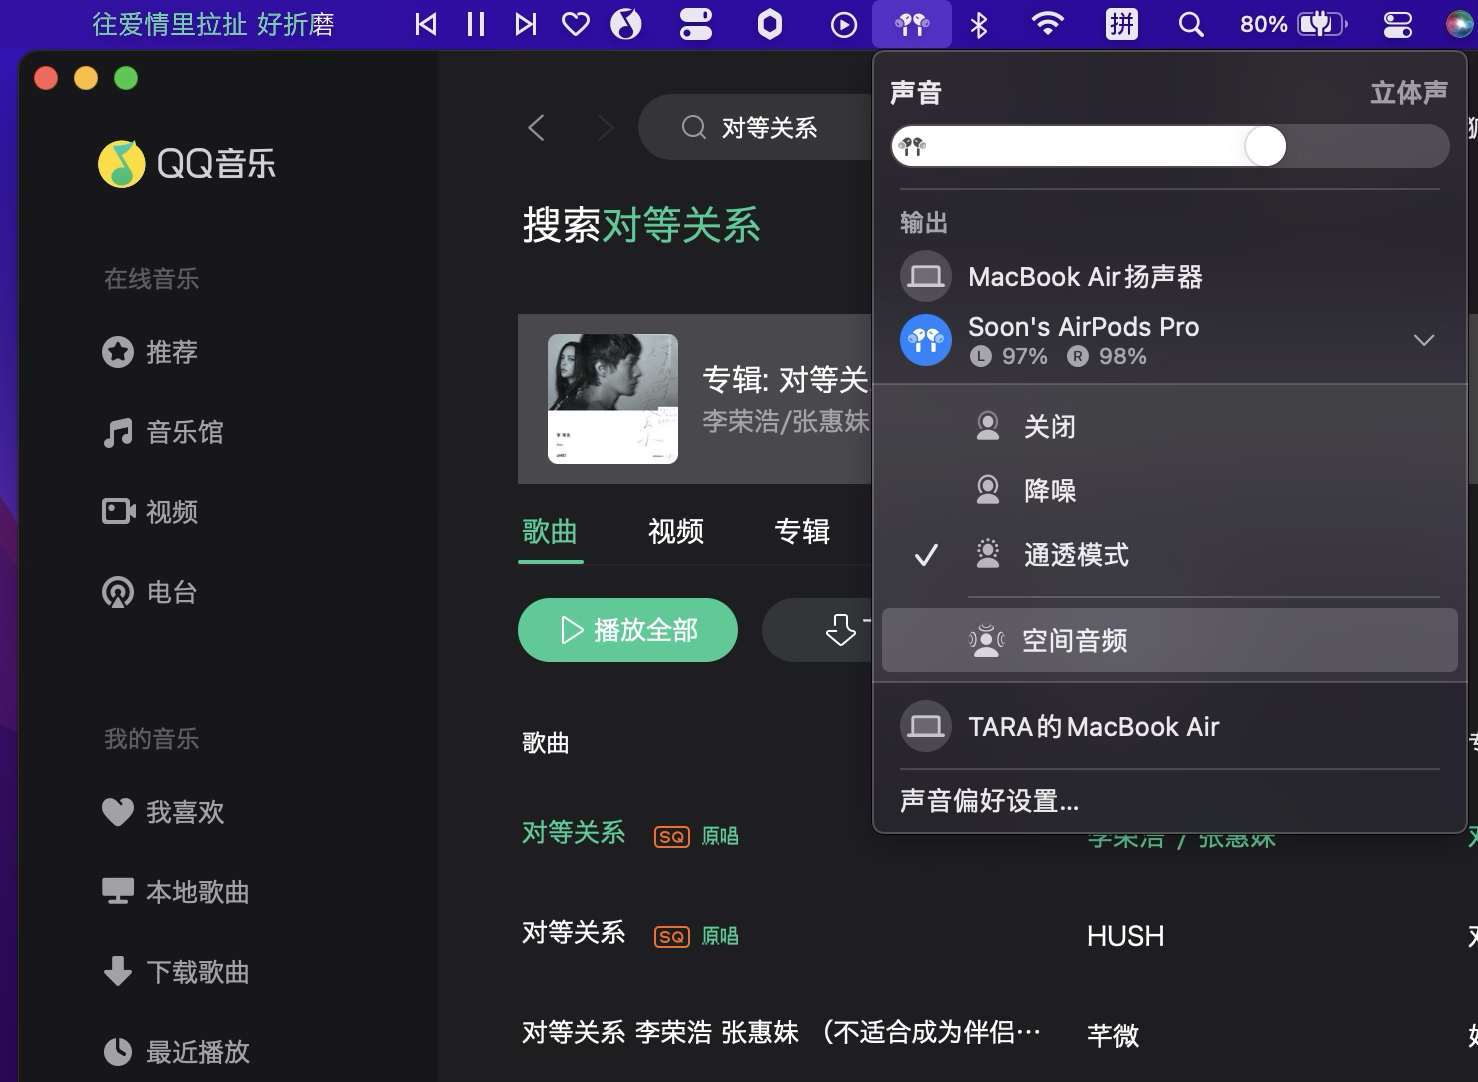Click the toggle-switch menu bar icon
Screen dimensions: 1478x1082
coord(696,24)
